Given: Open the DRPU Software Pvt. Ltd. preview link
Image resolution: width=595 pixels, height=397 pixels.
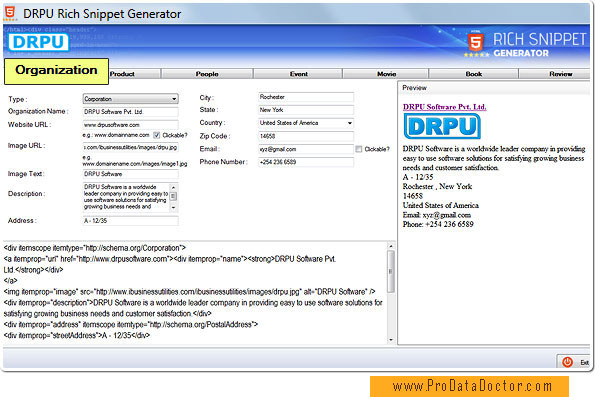Looking at the screenshot, I should point(444,107).
